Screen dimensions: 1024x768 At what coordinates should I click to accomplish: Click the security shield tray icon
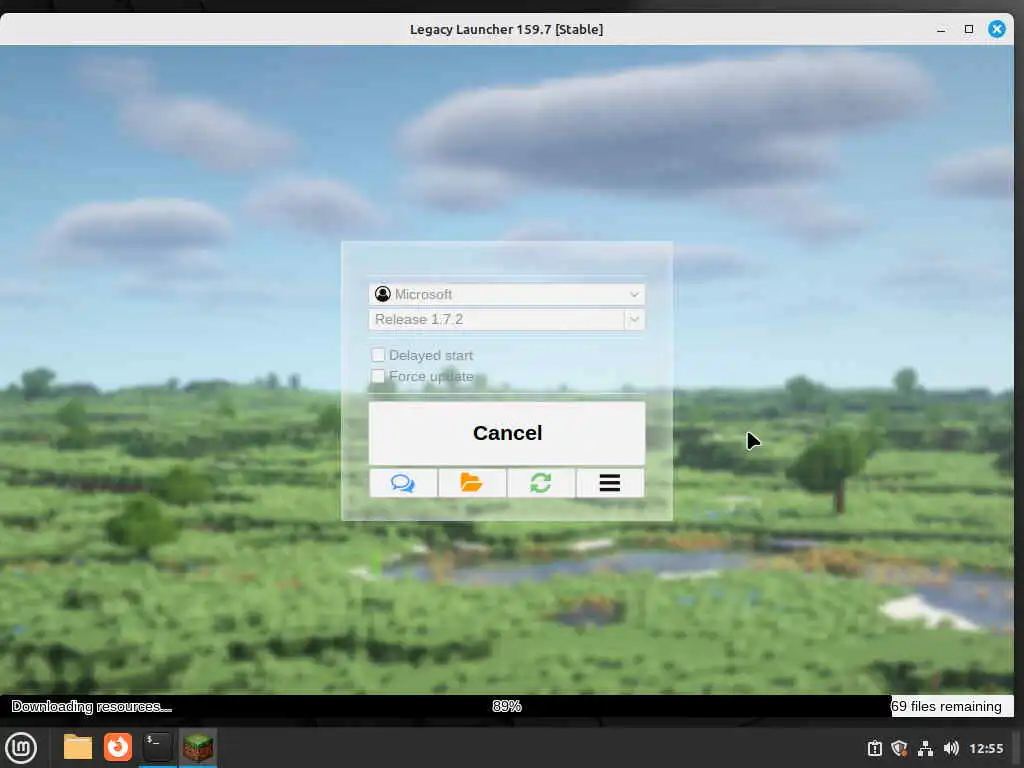(x=899, y=748)
